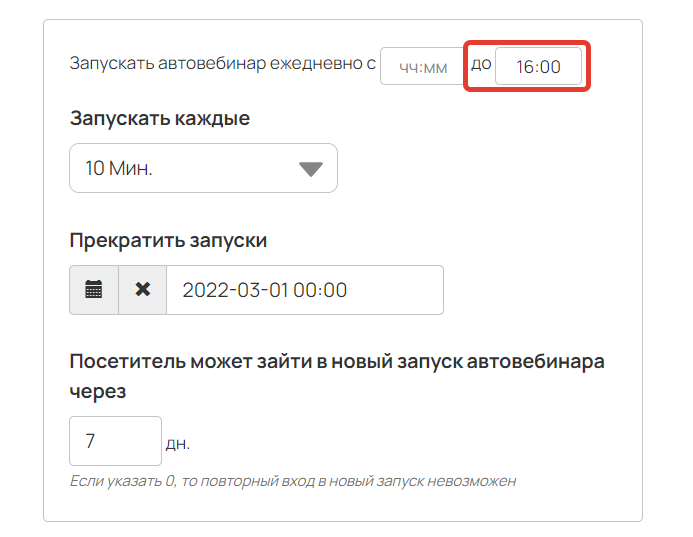Open calendar picker for stop date
693x537 pixels.
tap(94, 290)
